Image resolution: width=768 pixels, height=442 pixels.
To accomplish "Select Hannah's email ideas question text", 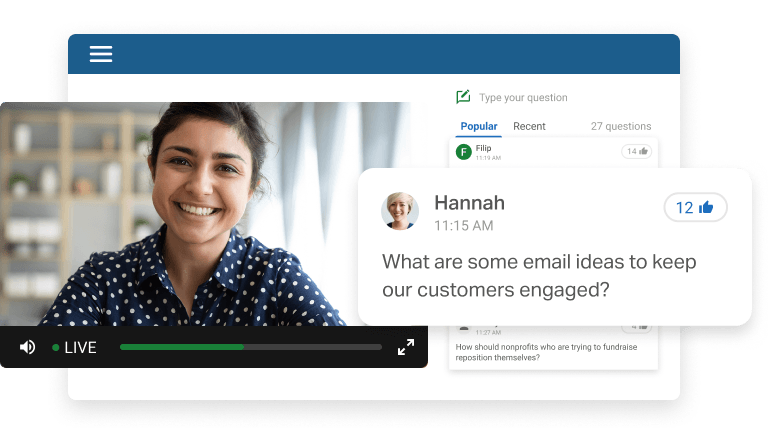I will point(539,276).
